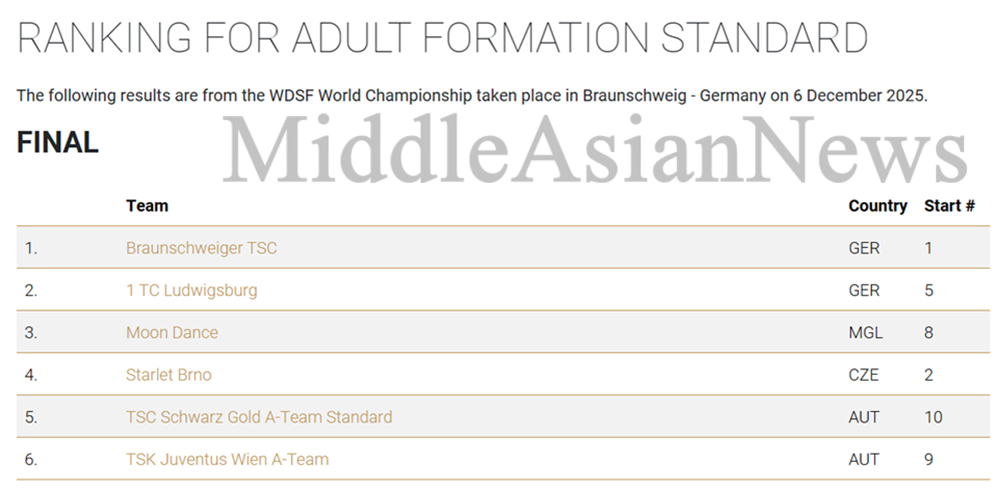Click start number 10
The image size is (1000, 494).
(933, 417)
